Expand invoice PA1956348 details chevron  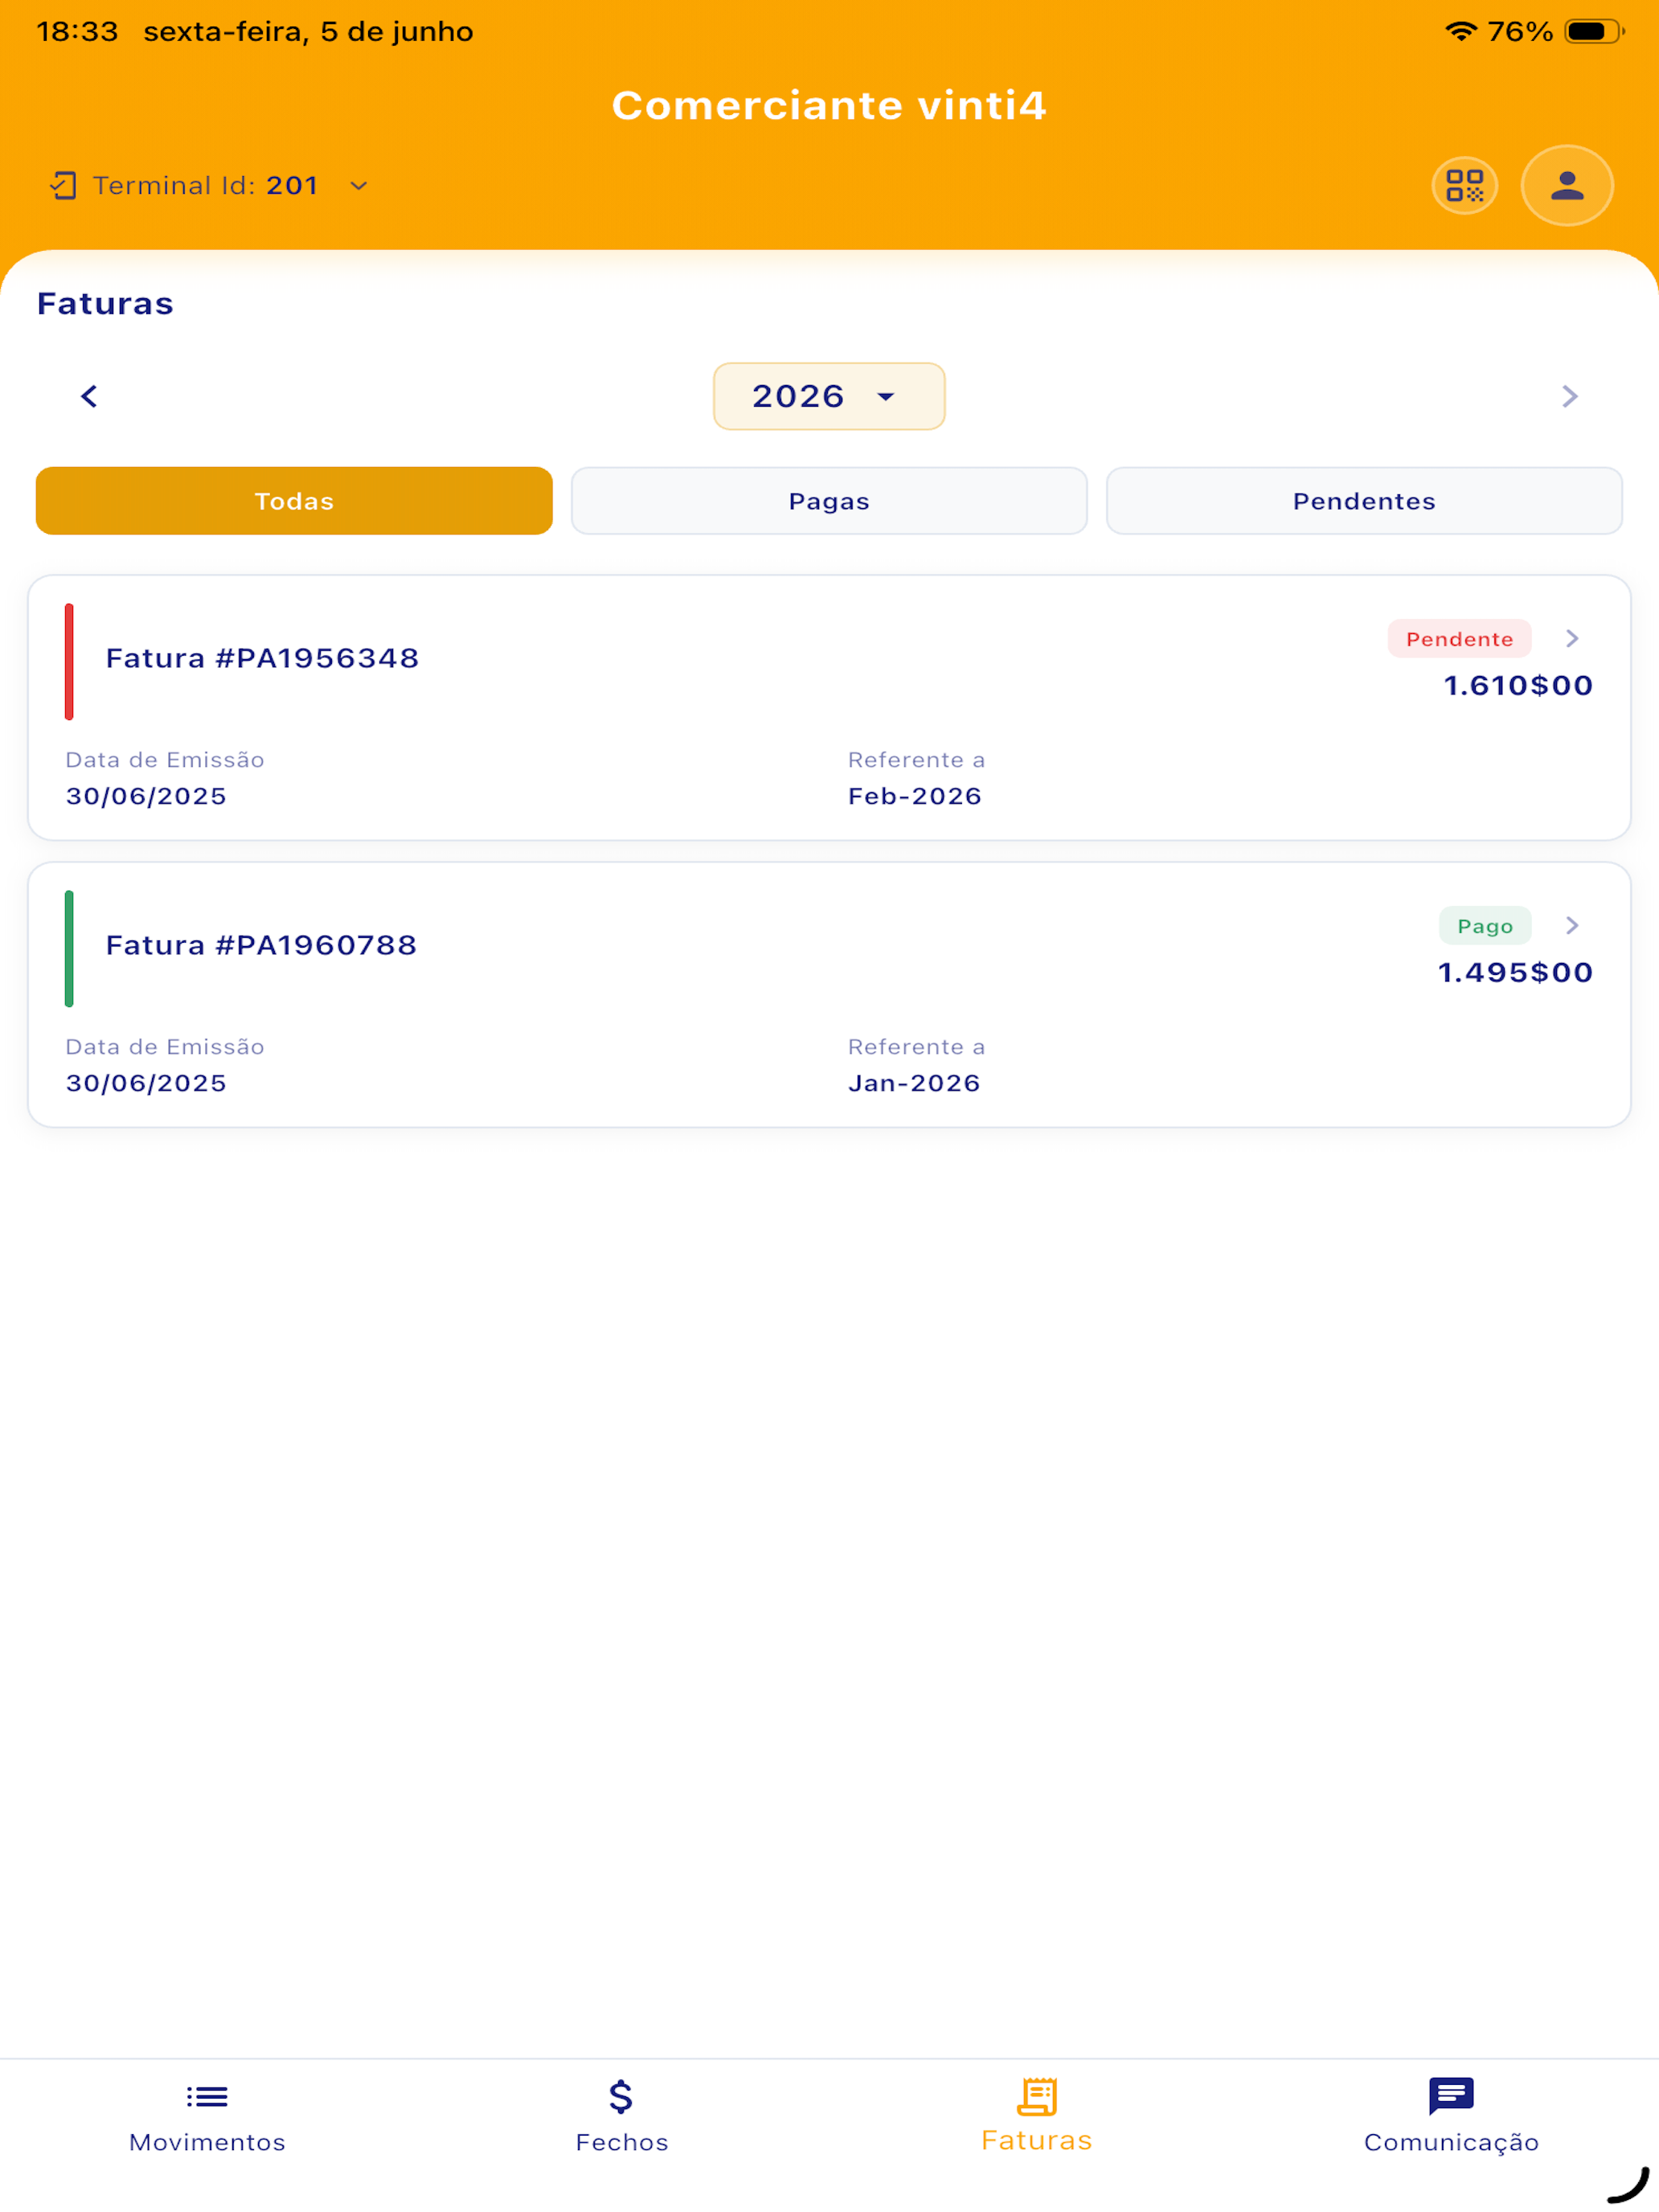pos(1572,639)
